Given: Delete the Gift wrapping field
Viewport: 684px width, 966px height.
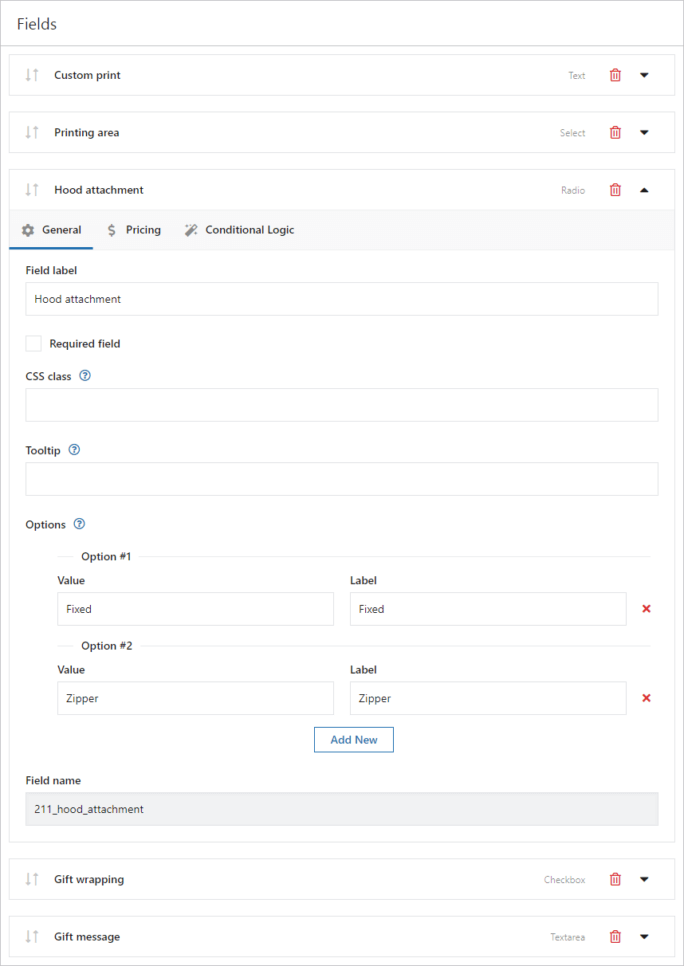Looking at the screenshot, I should [x=615, y=879].
